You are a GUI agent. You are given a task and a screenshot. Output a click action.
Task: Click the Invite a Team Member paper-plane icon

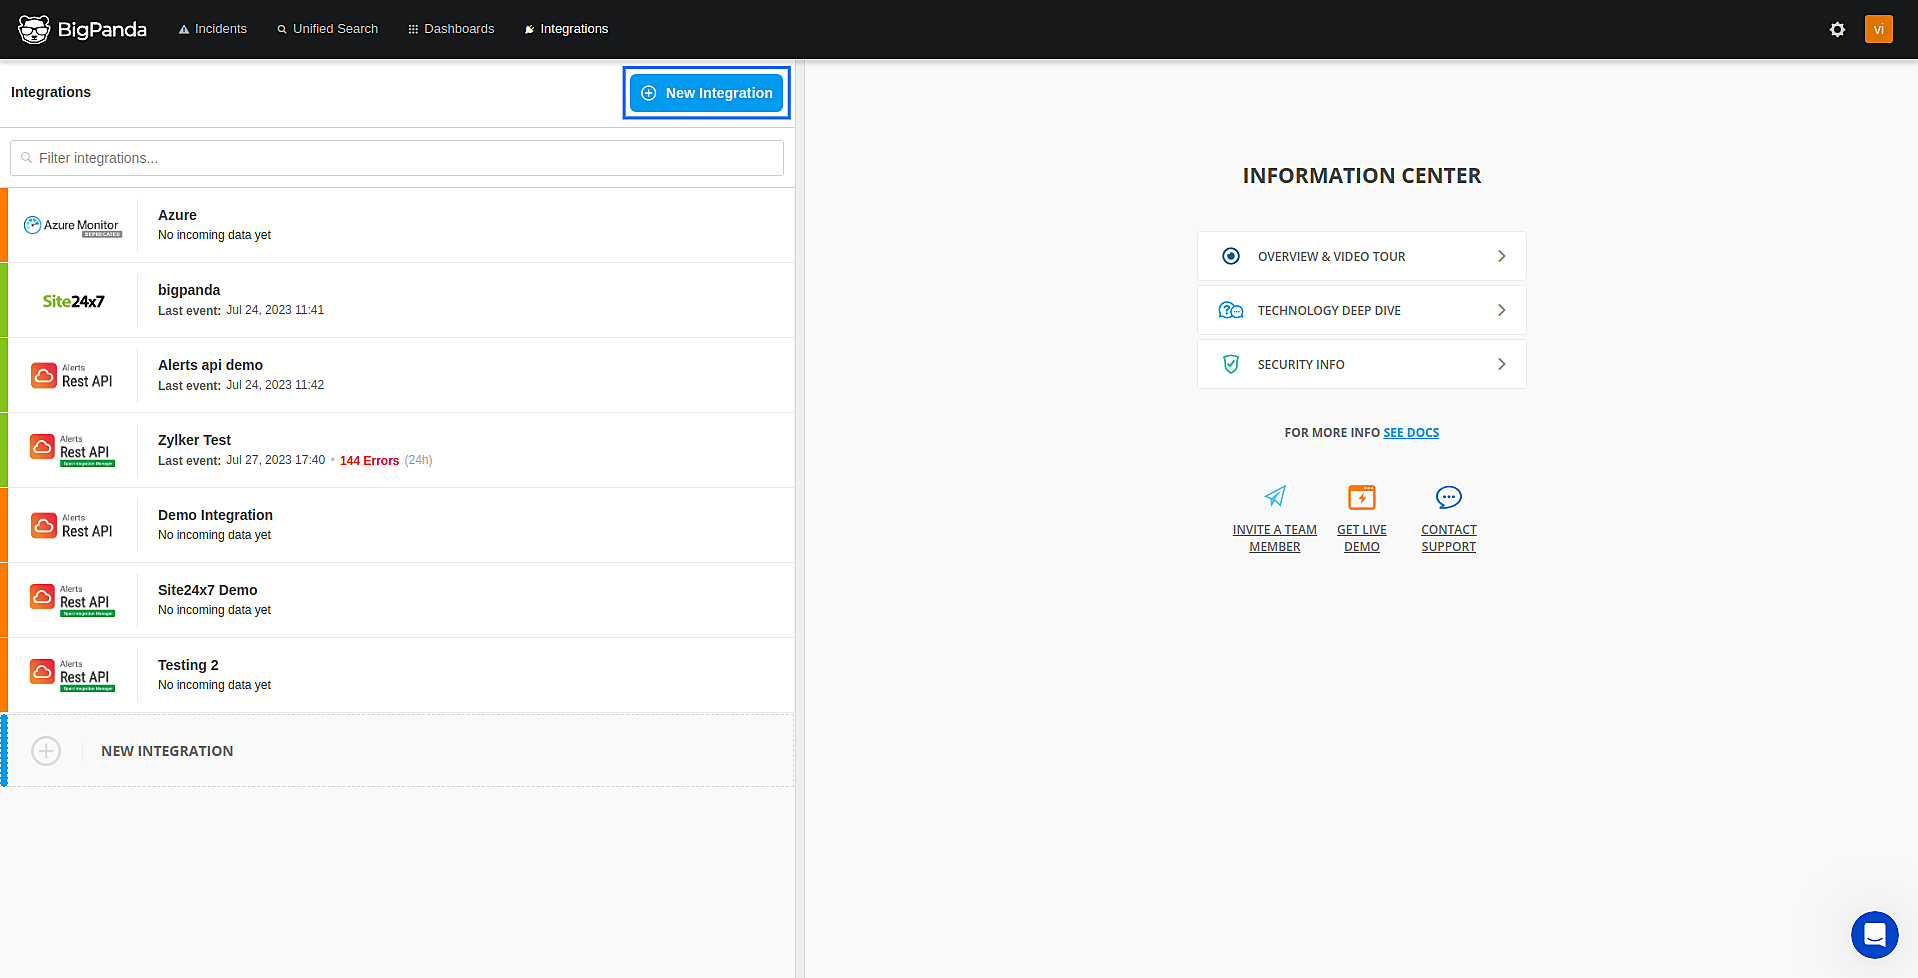tap(1275, 497)
